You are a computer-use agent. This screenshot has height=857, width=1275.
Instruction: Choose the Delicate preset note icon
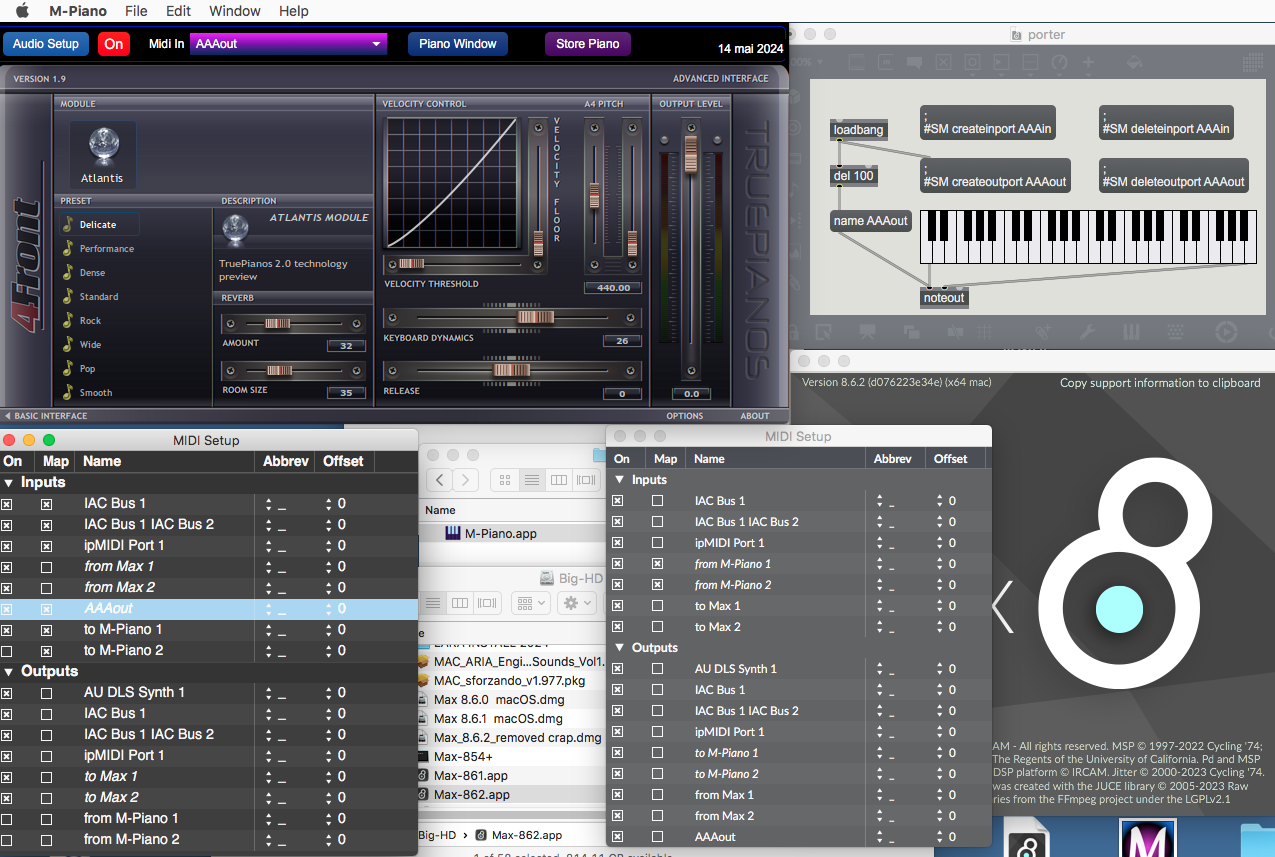pos(68,225)
